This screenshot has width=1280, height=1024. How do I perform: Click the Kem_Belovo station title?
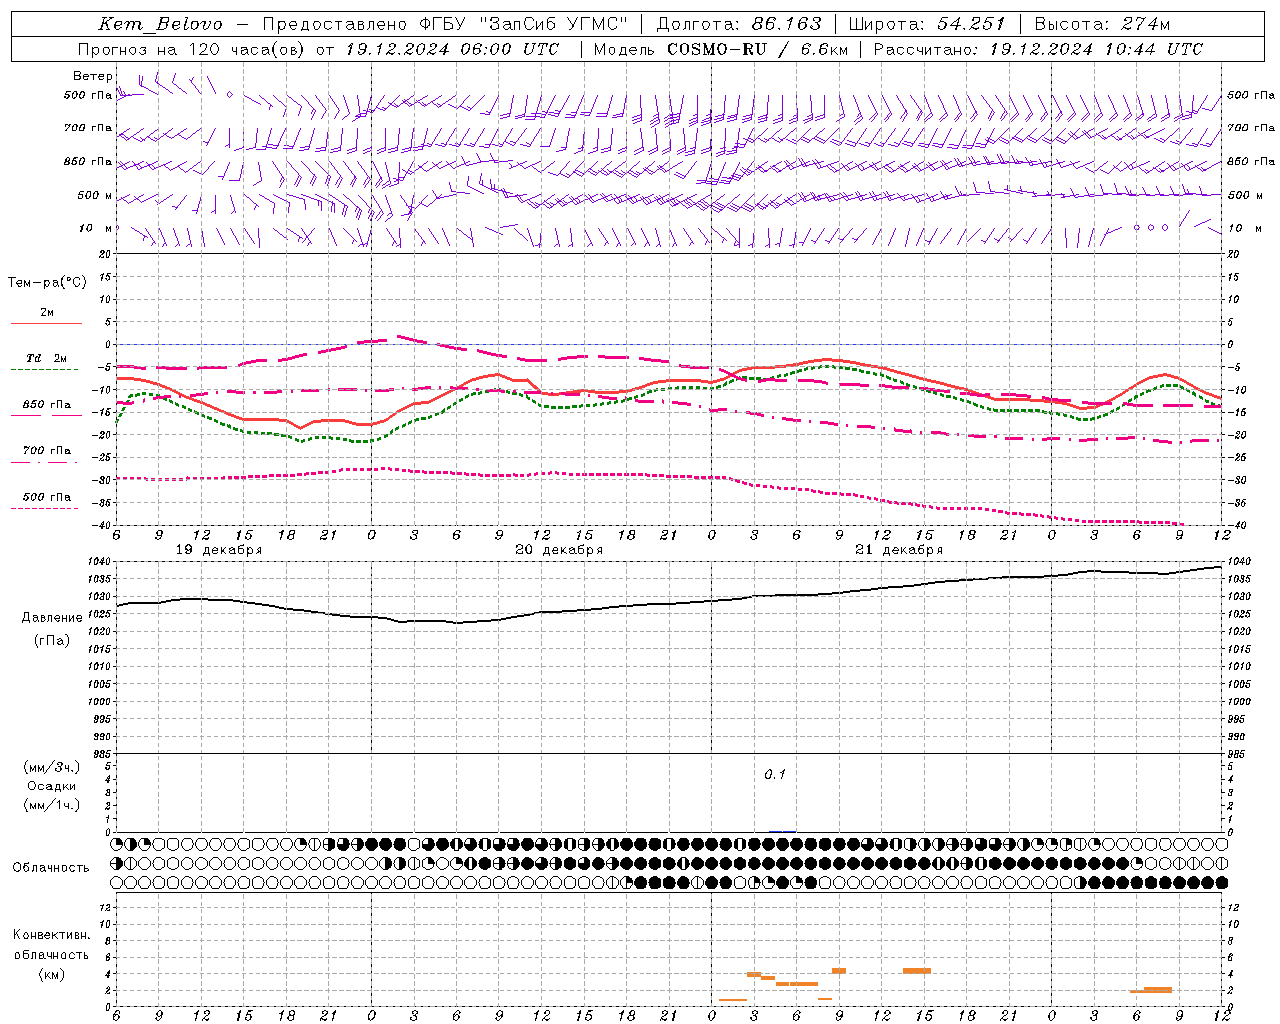click(160, 24)
